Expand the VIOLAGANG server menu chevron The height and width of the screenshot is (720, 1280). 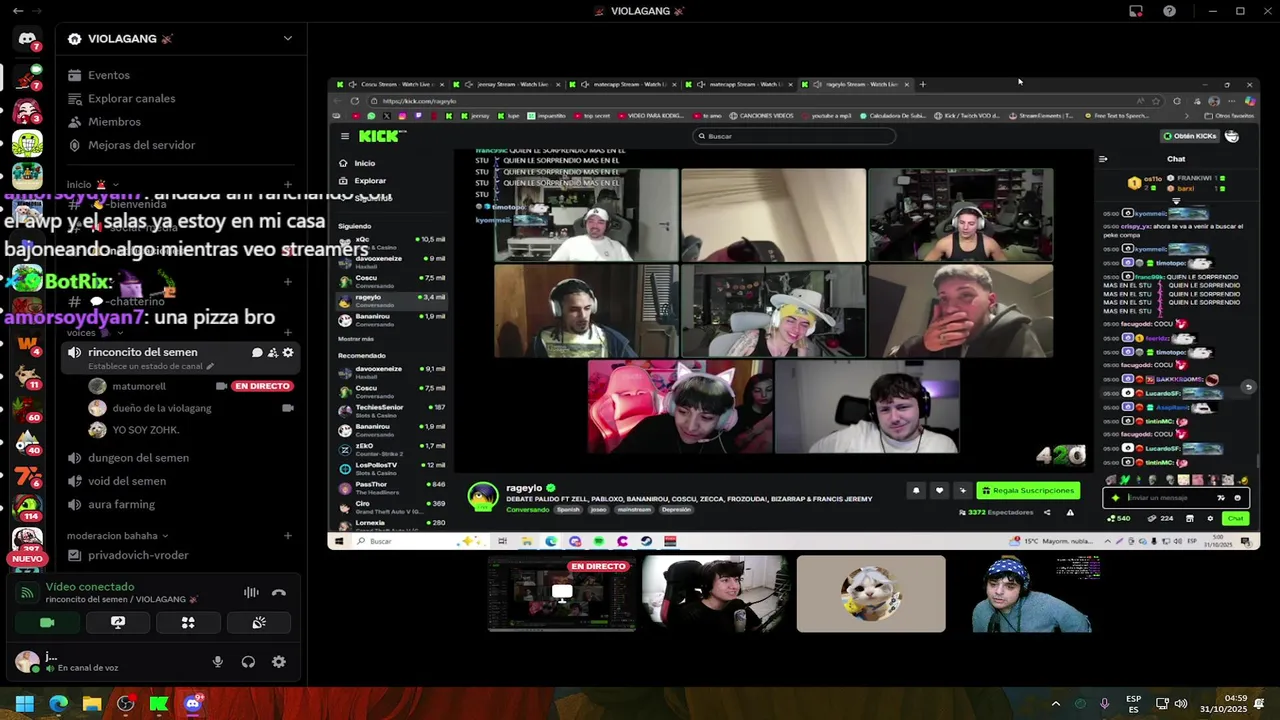288,39
